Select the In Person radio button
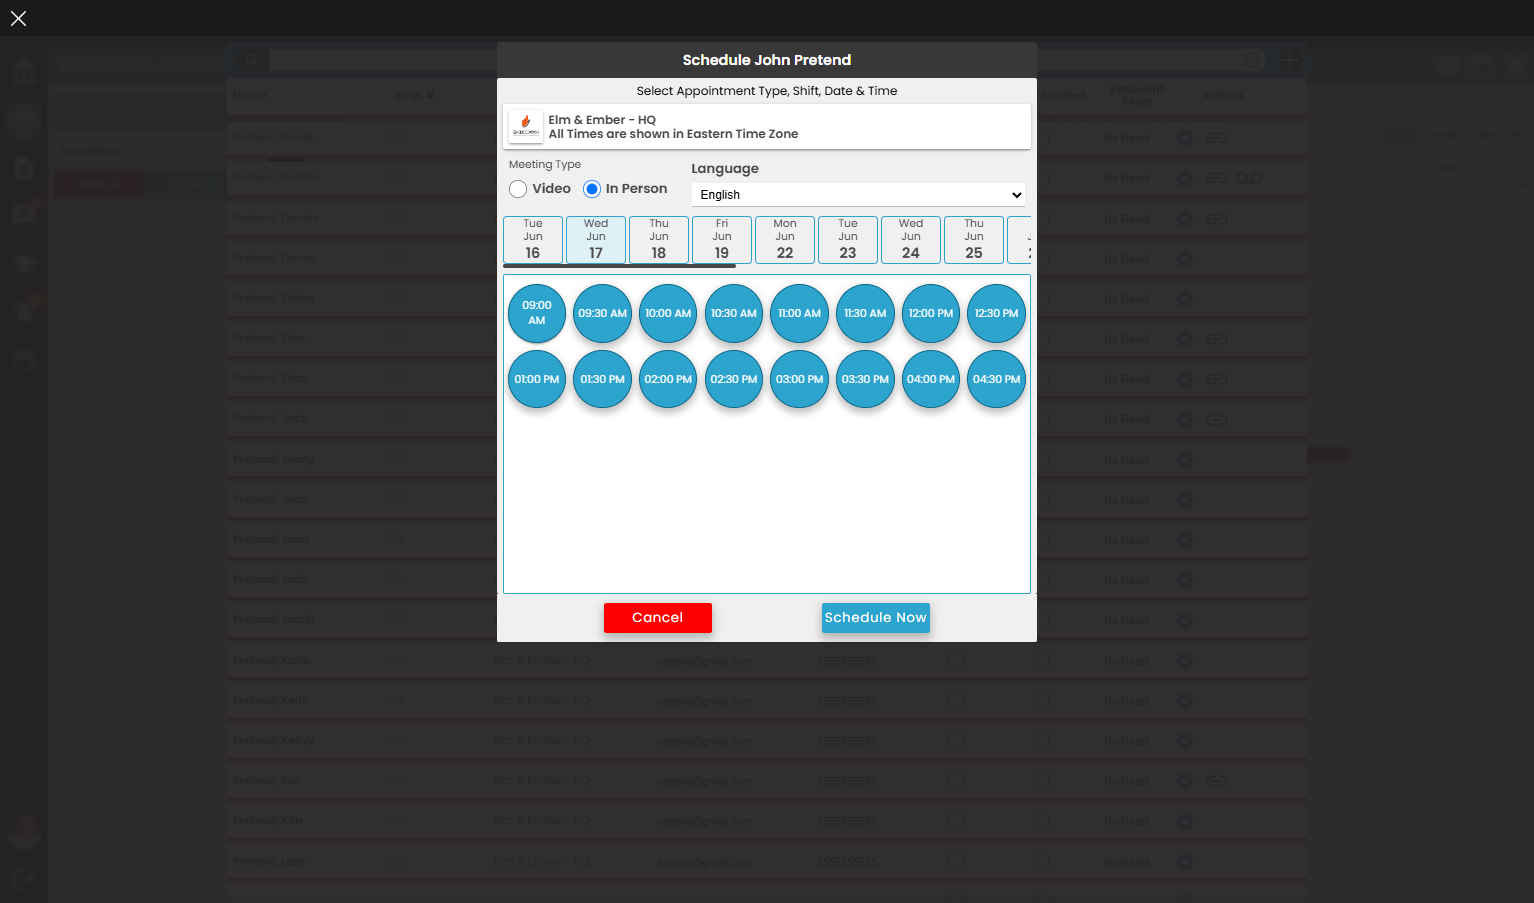1534x903 pixels. 592,189
